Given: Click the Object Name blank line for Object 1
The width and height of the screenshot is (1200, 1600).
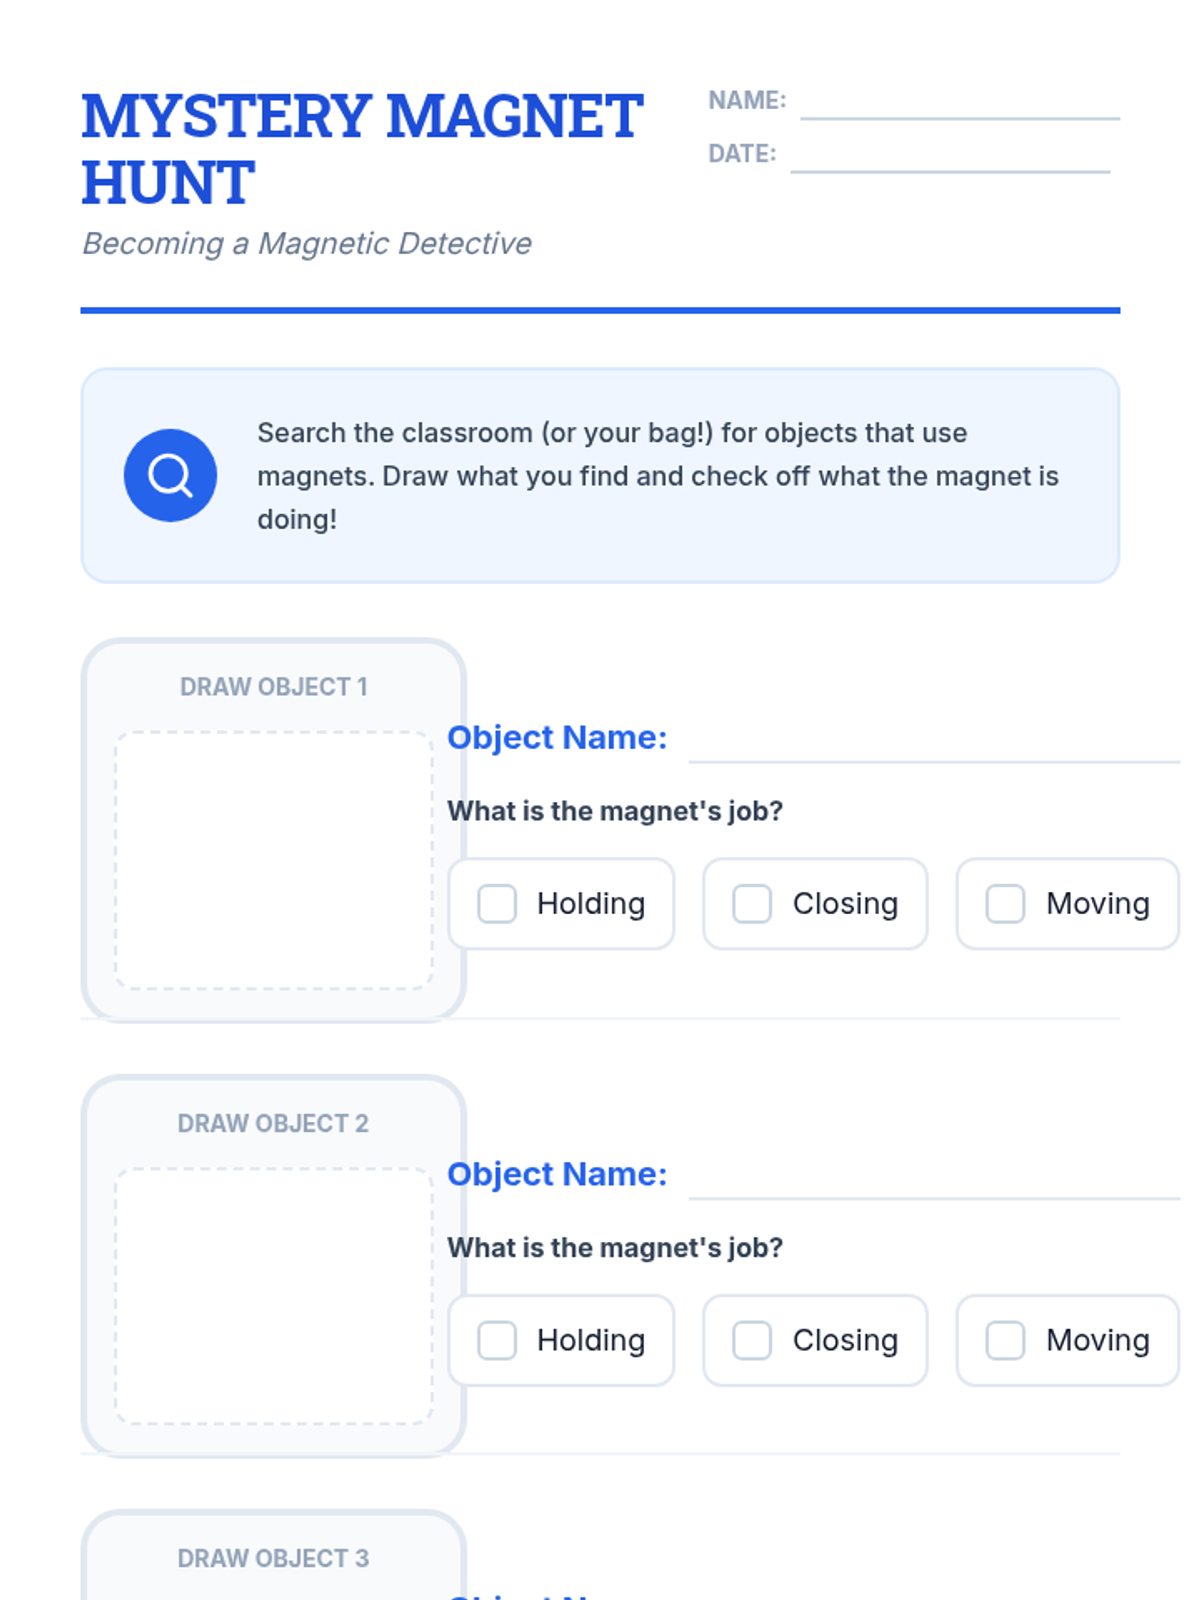Looking at the screenshot, I should [933, 745].
